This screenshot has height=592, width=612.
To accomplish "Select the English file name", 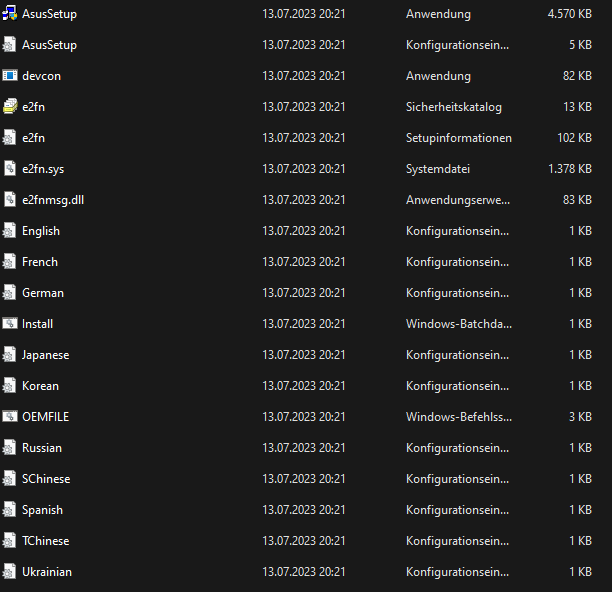I will click(41, 231).
